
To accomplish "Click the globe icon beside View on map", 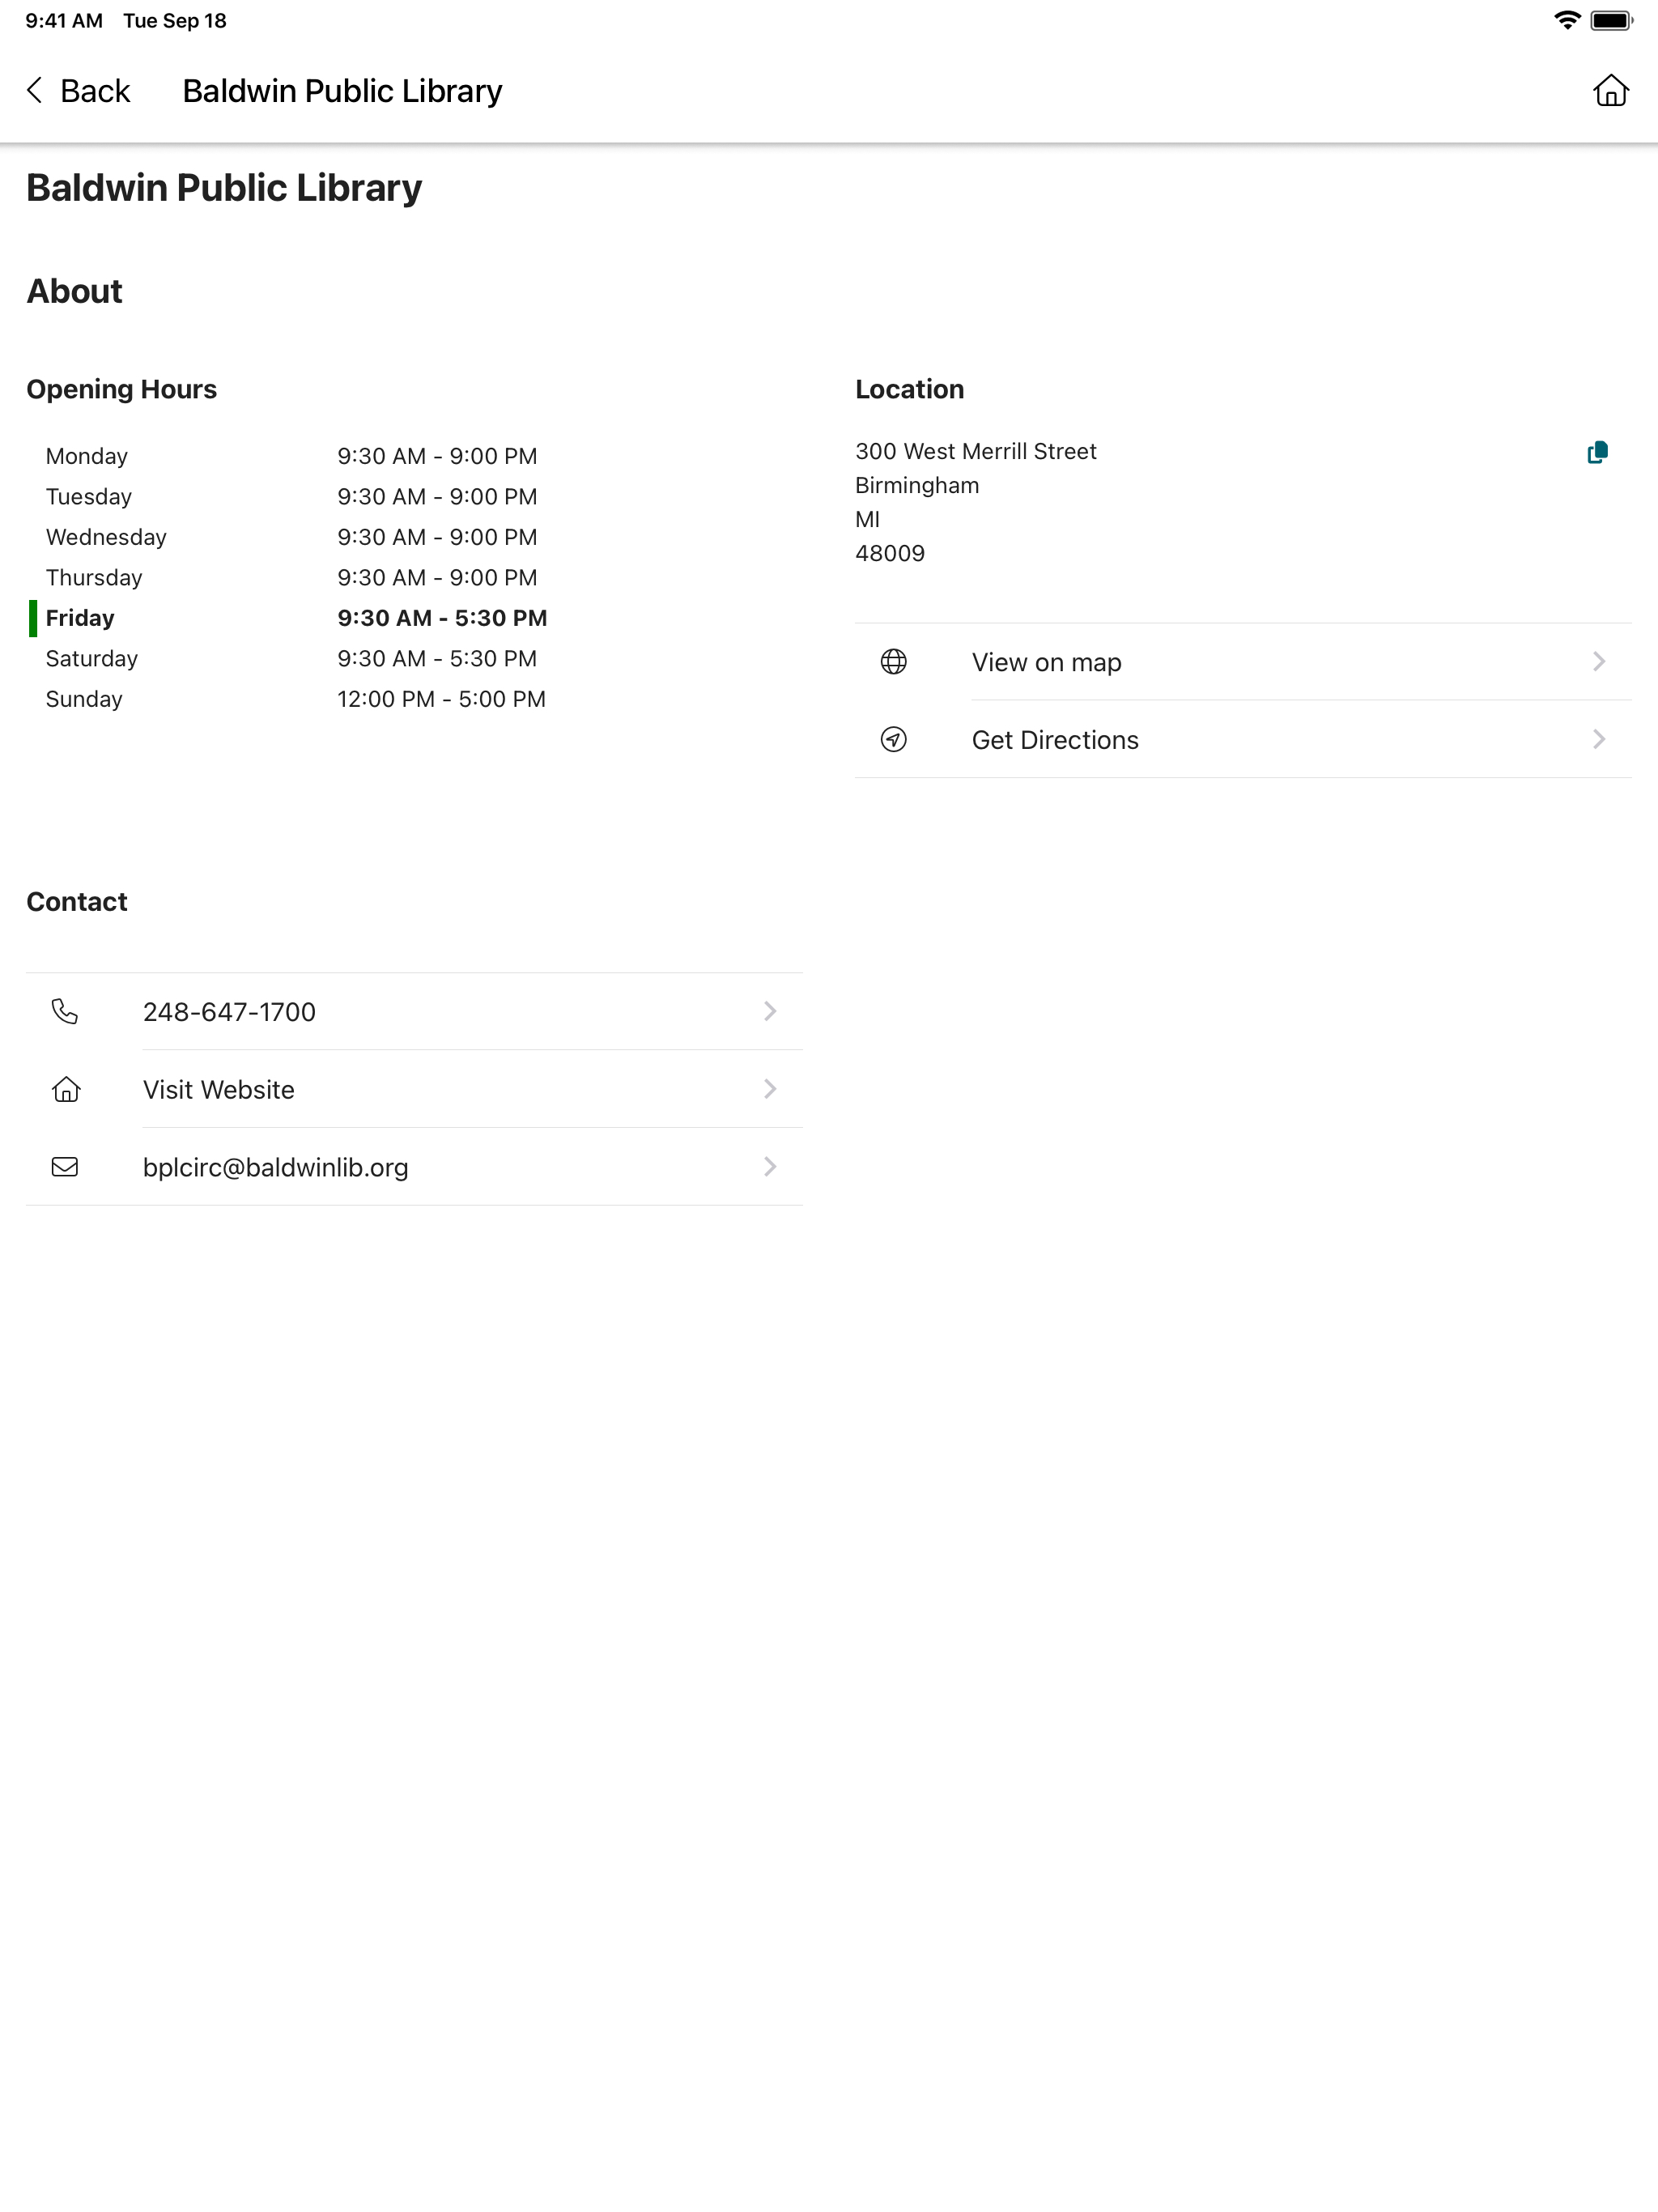I will (x=893, y=662).
